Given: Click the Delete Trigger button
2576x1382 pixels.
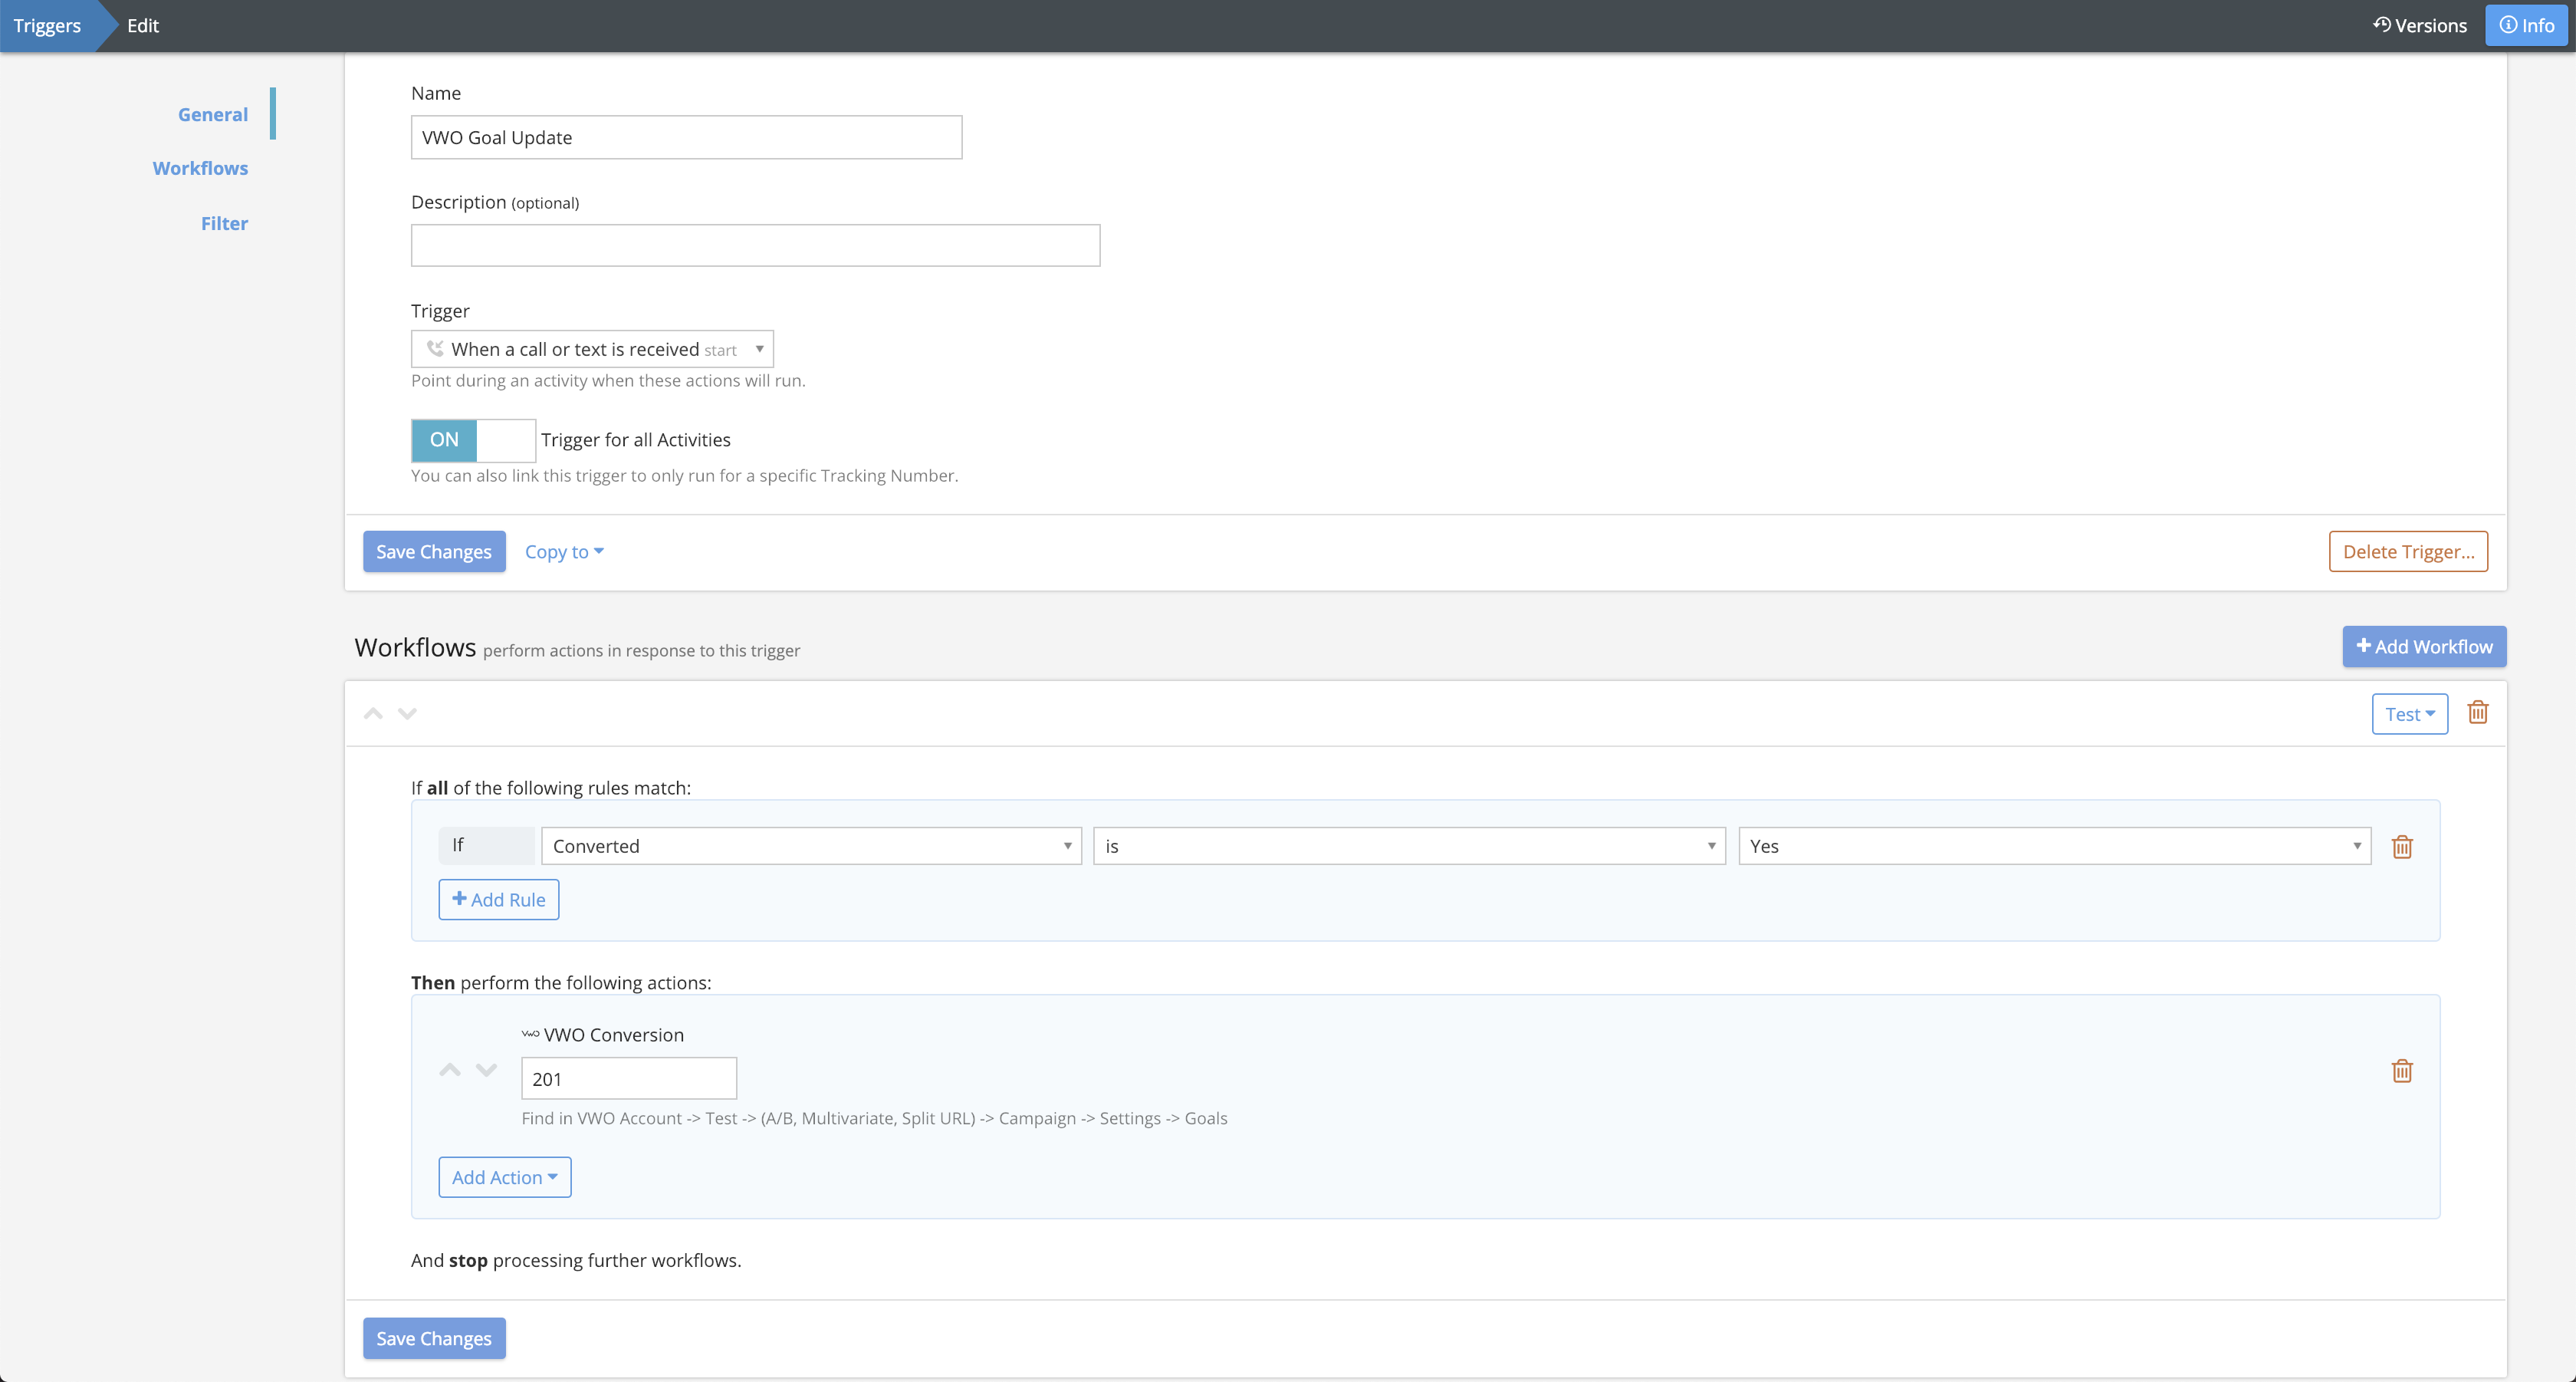Looking at the screenshot, I should click(x=2407, y=552).
